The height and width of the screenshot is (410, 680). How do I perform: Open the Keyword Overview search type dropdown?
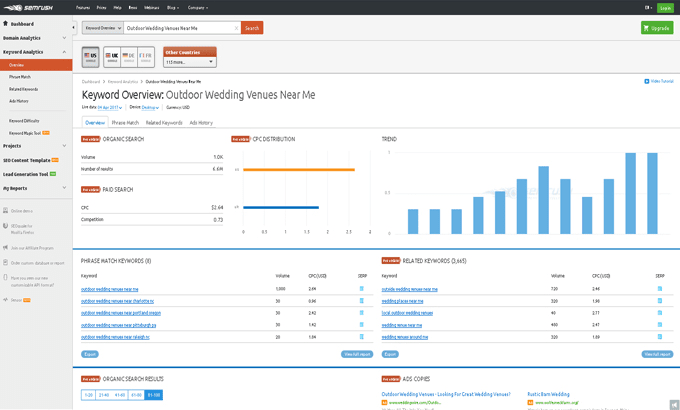[x=102, y=28]
